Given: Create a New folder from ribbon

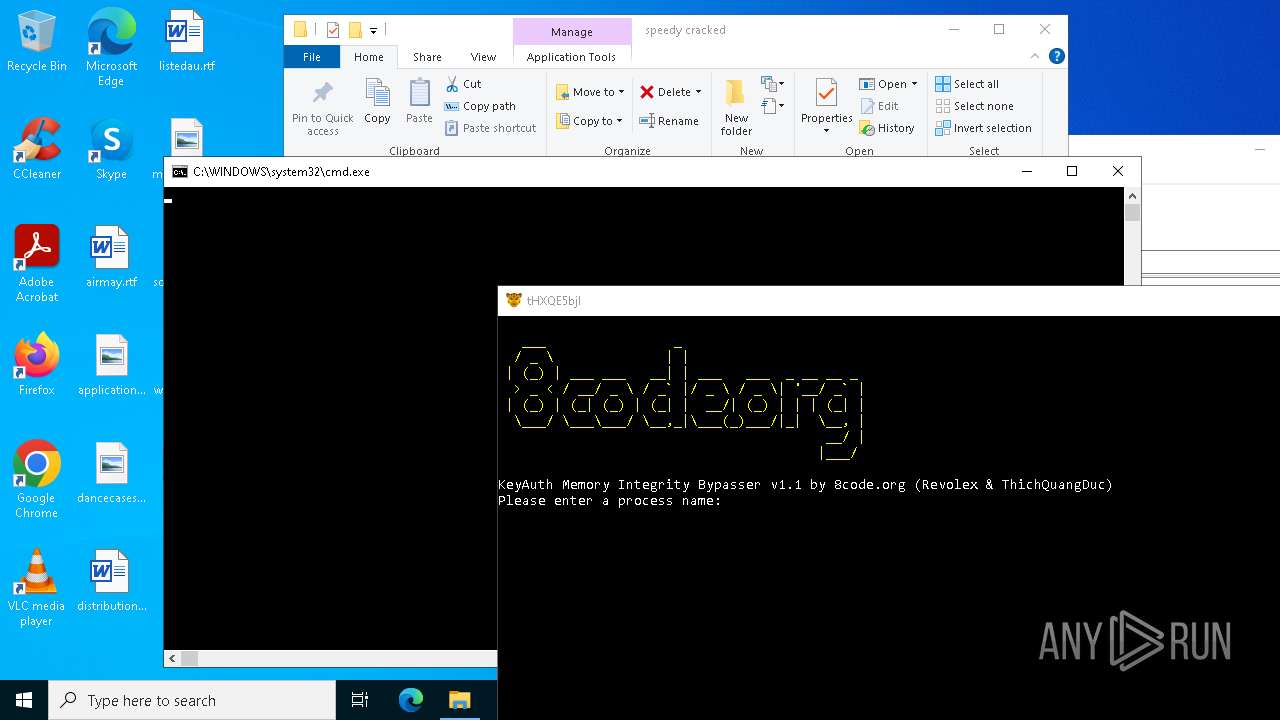Looking at the screenshot, I should (x=736, y=108).
